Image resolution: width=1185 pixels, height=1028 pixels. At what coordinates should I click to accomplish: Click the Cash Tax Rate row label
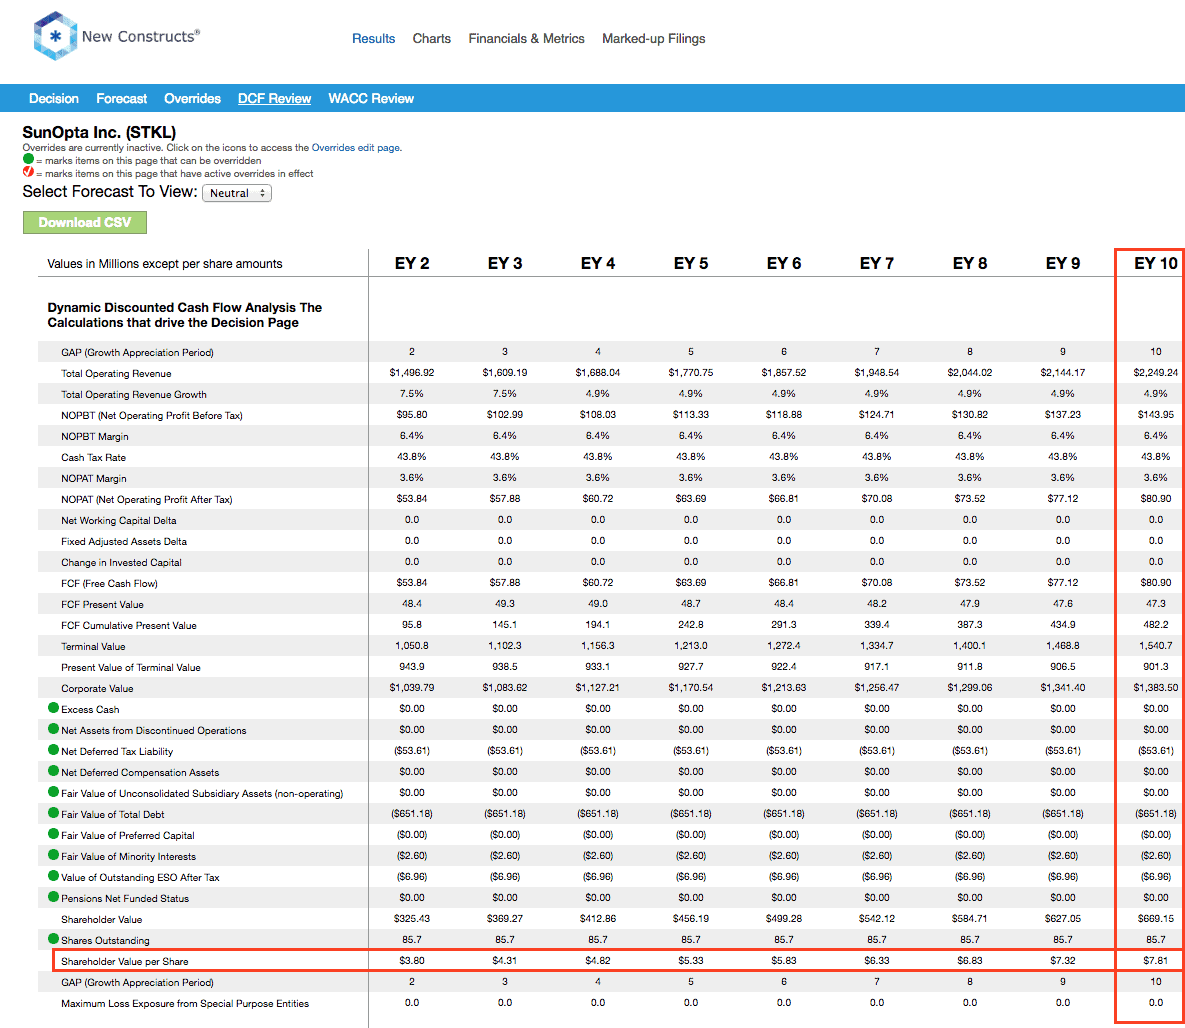coord(94,457)
